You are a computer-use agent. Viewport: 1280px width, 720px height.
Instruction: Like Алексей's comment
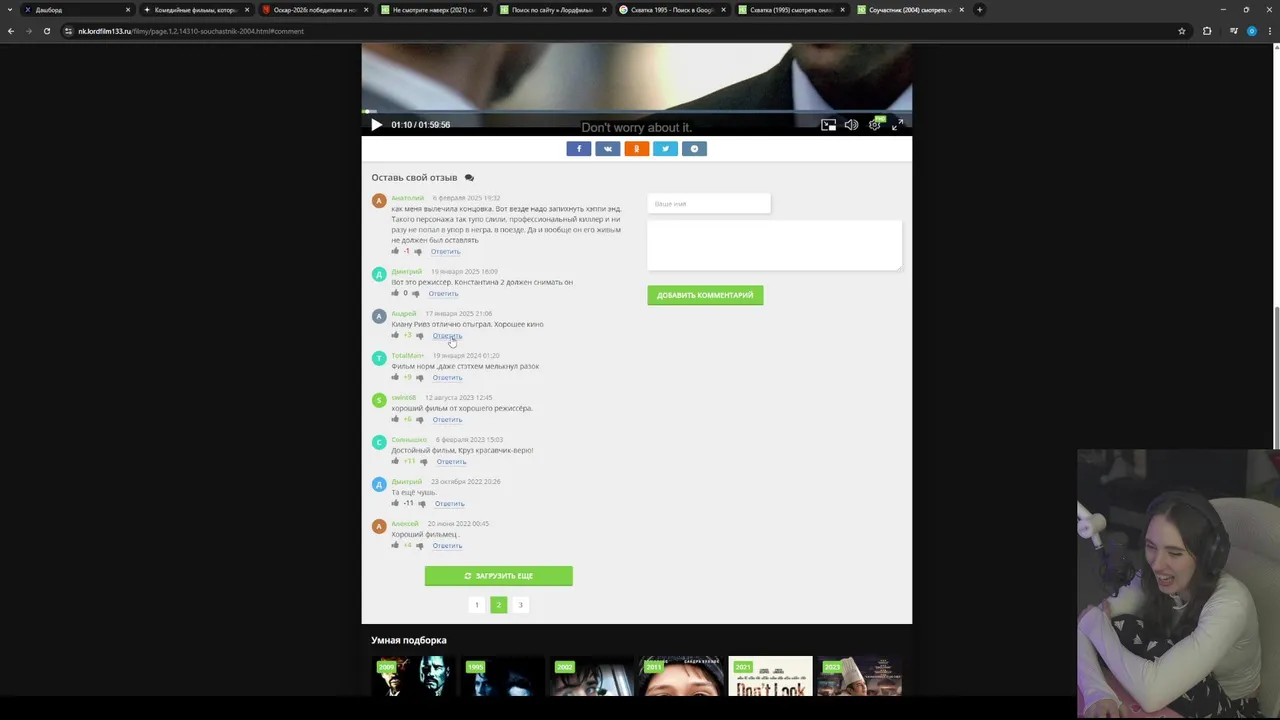coord(395,545)
